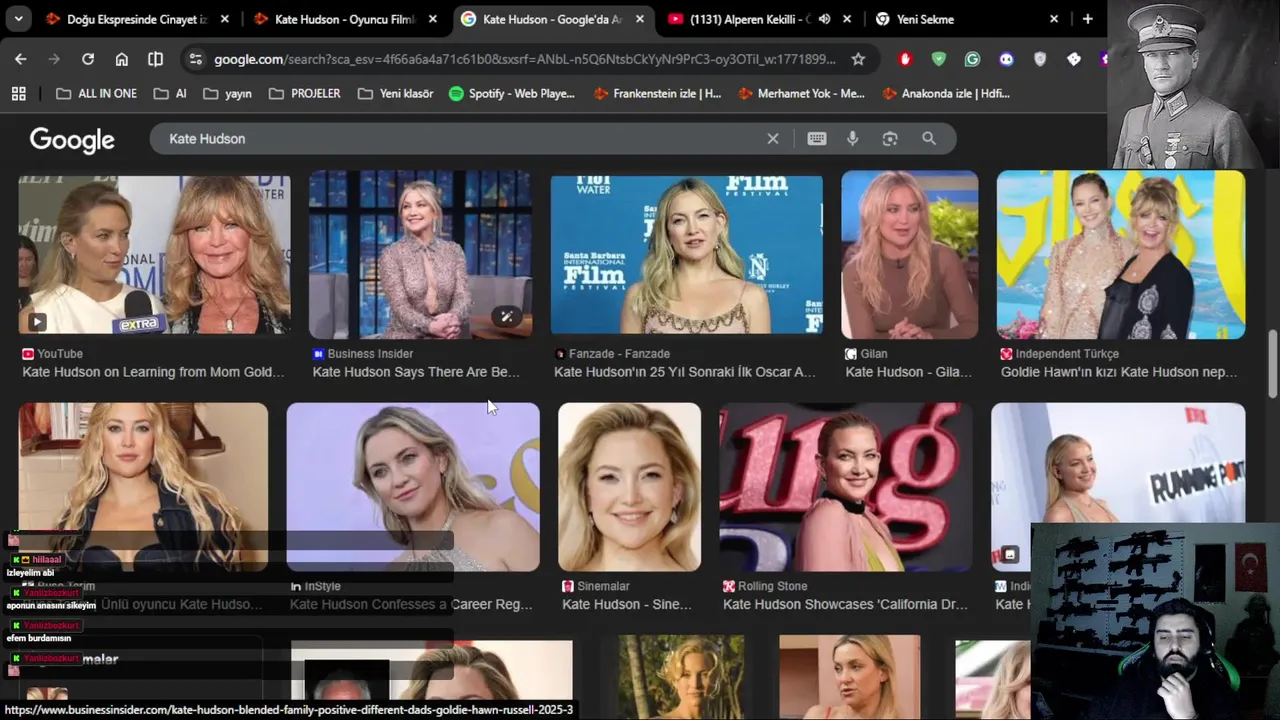
Task: Open the tab search dropdown arrow
Action: (19, 18)
